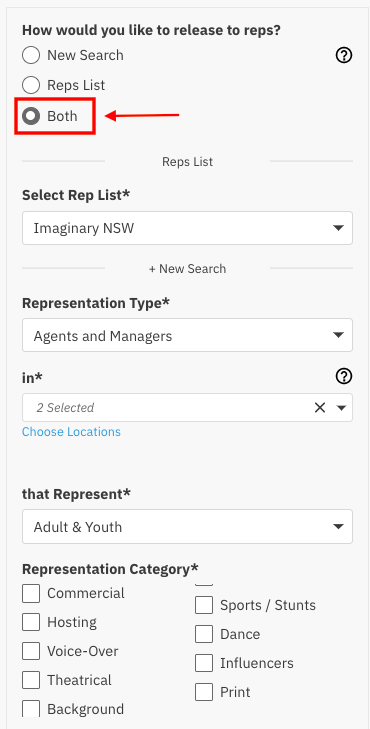Check the Commercial category box
Screen dimensions: 370x729
coord(31,593)
